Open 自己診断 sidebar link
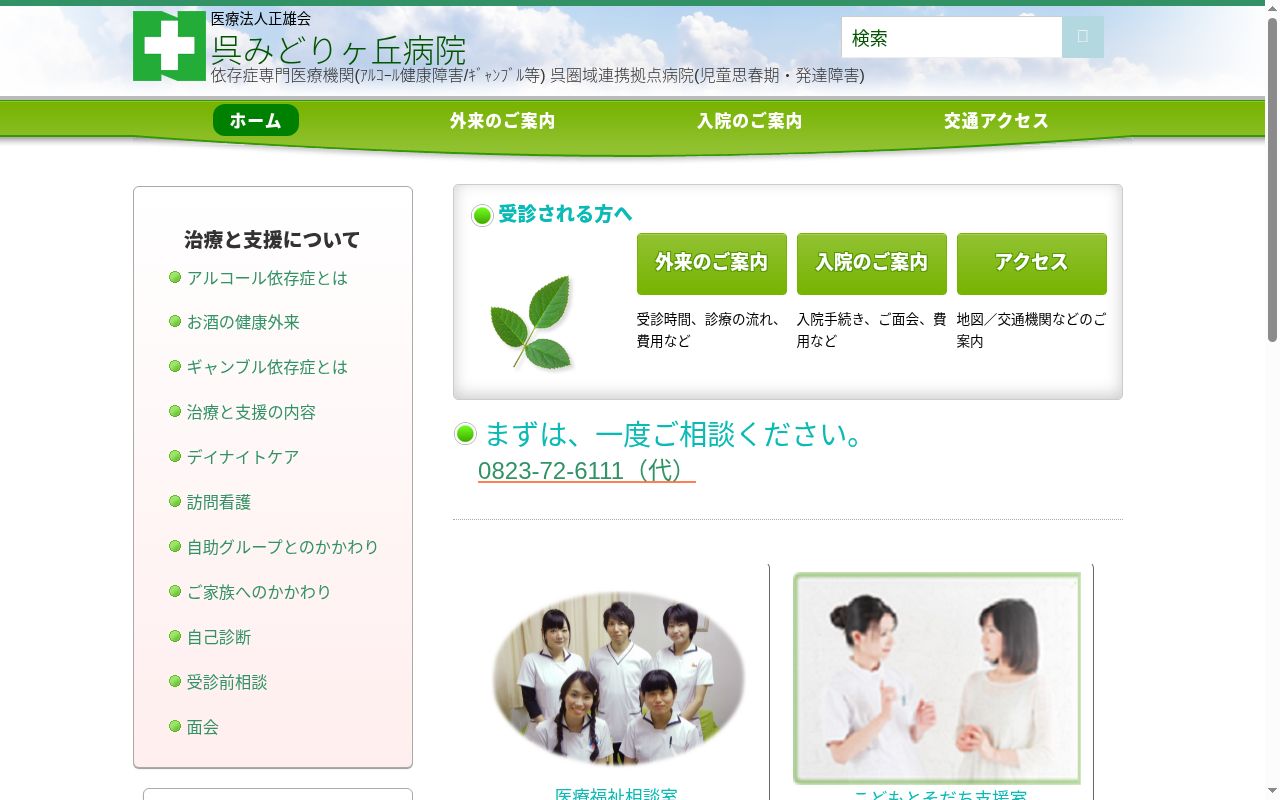The height and width of the screenshot is (800, 1280). (219, 637)
